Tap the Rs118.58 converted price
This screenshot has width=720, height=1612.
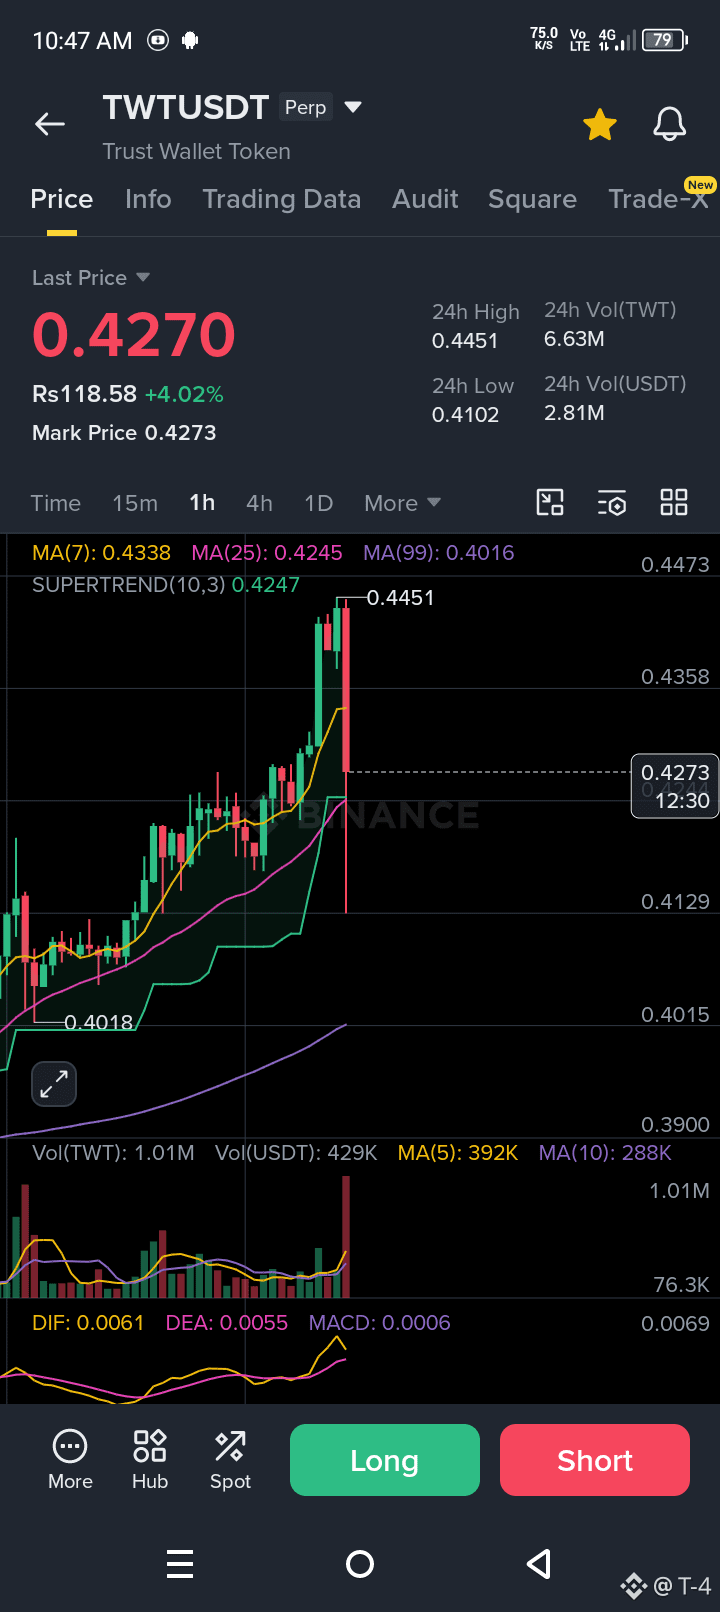(84, 394)
